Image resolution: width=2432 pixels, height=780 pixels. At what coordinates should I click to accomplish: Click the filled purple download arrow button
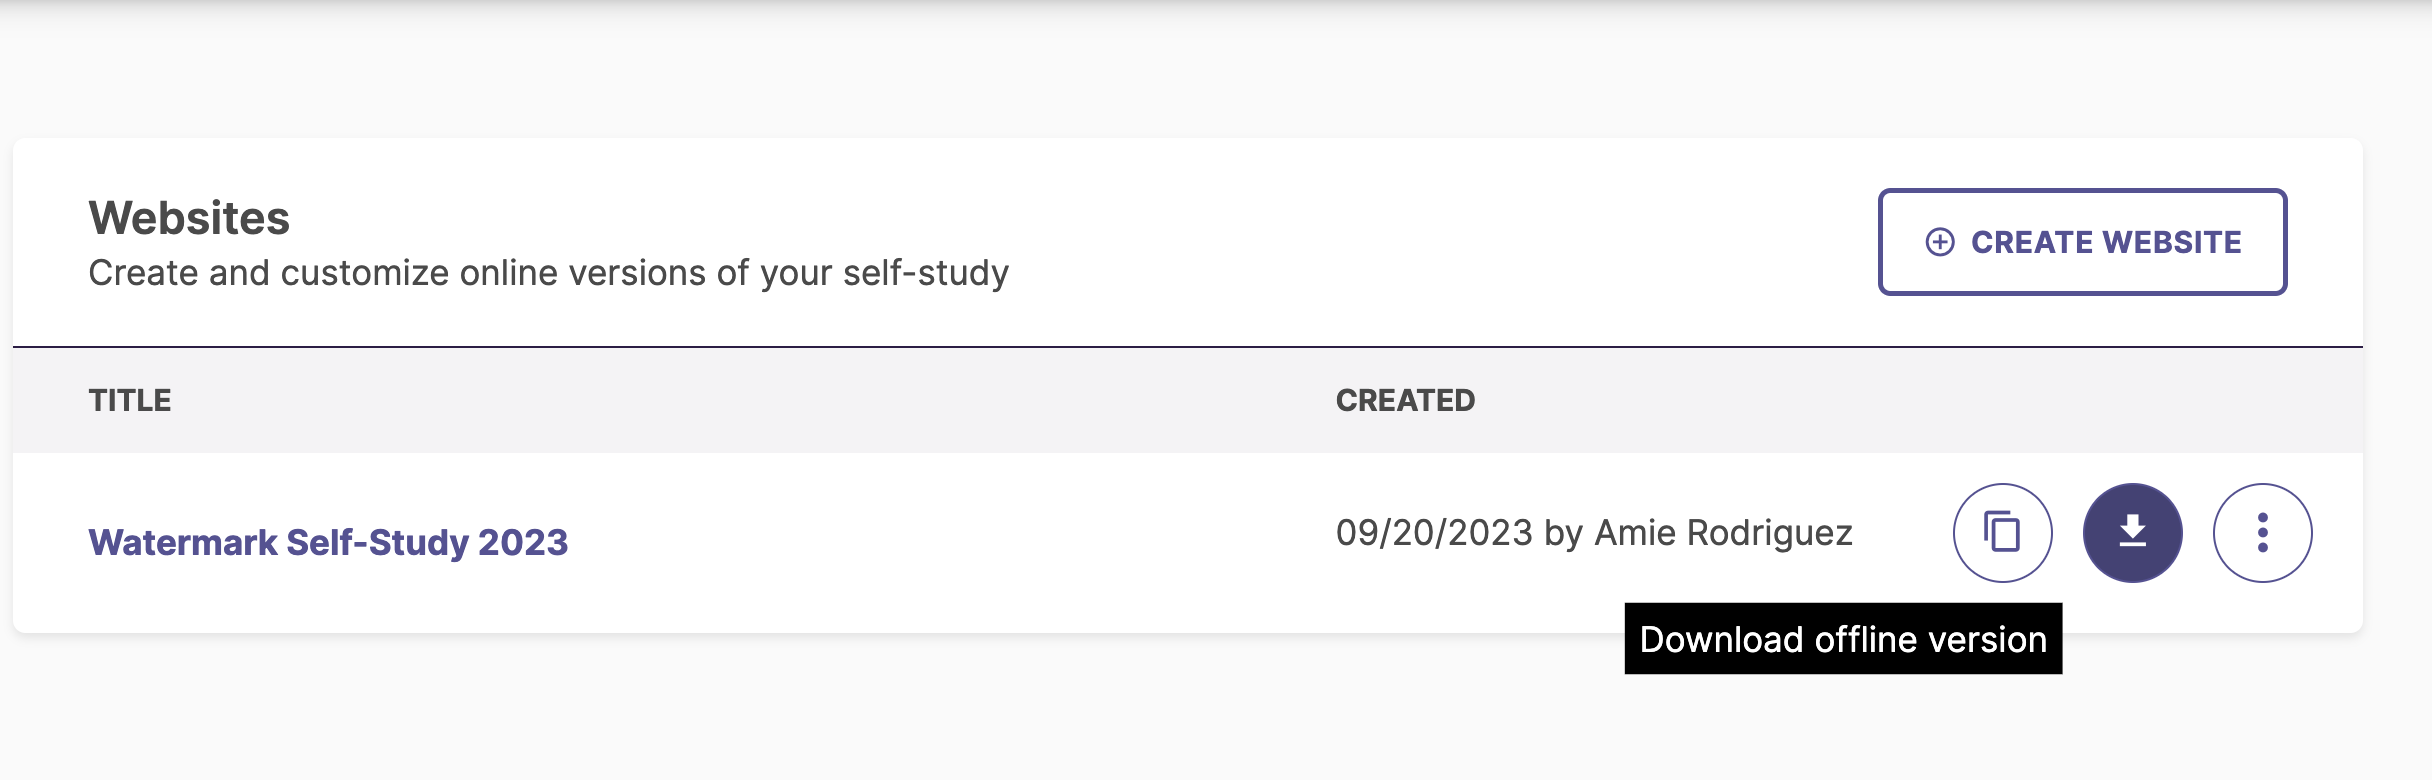[2132, 533]
